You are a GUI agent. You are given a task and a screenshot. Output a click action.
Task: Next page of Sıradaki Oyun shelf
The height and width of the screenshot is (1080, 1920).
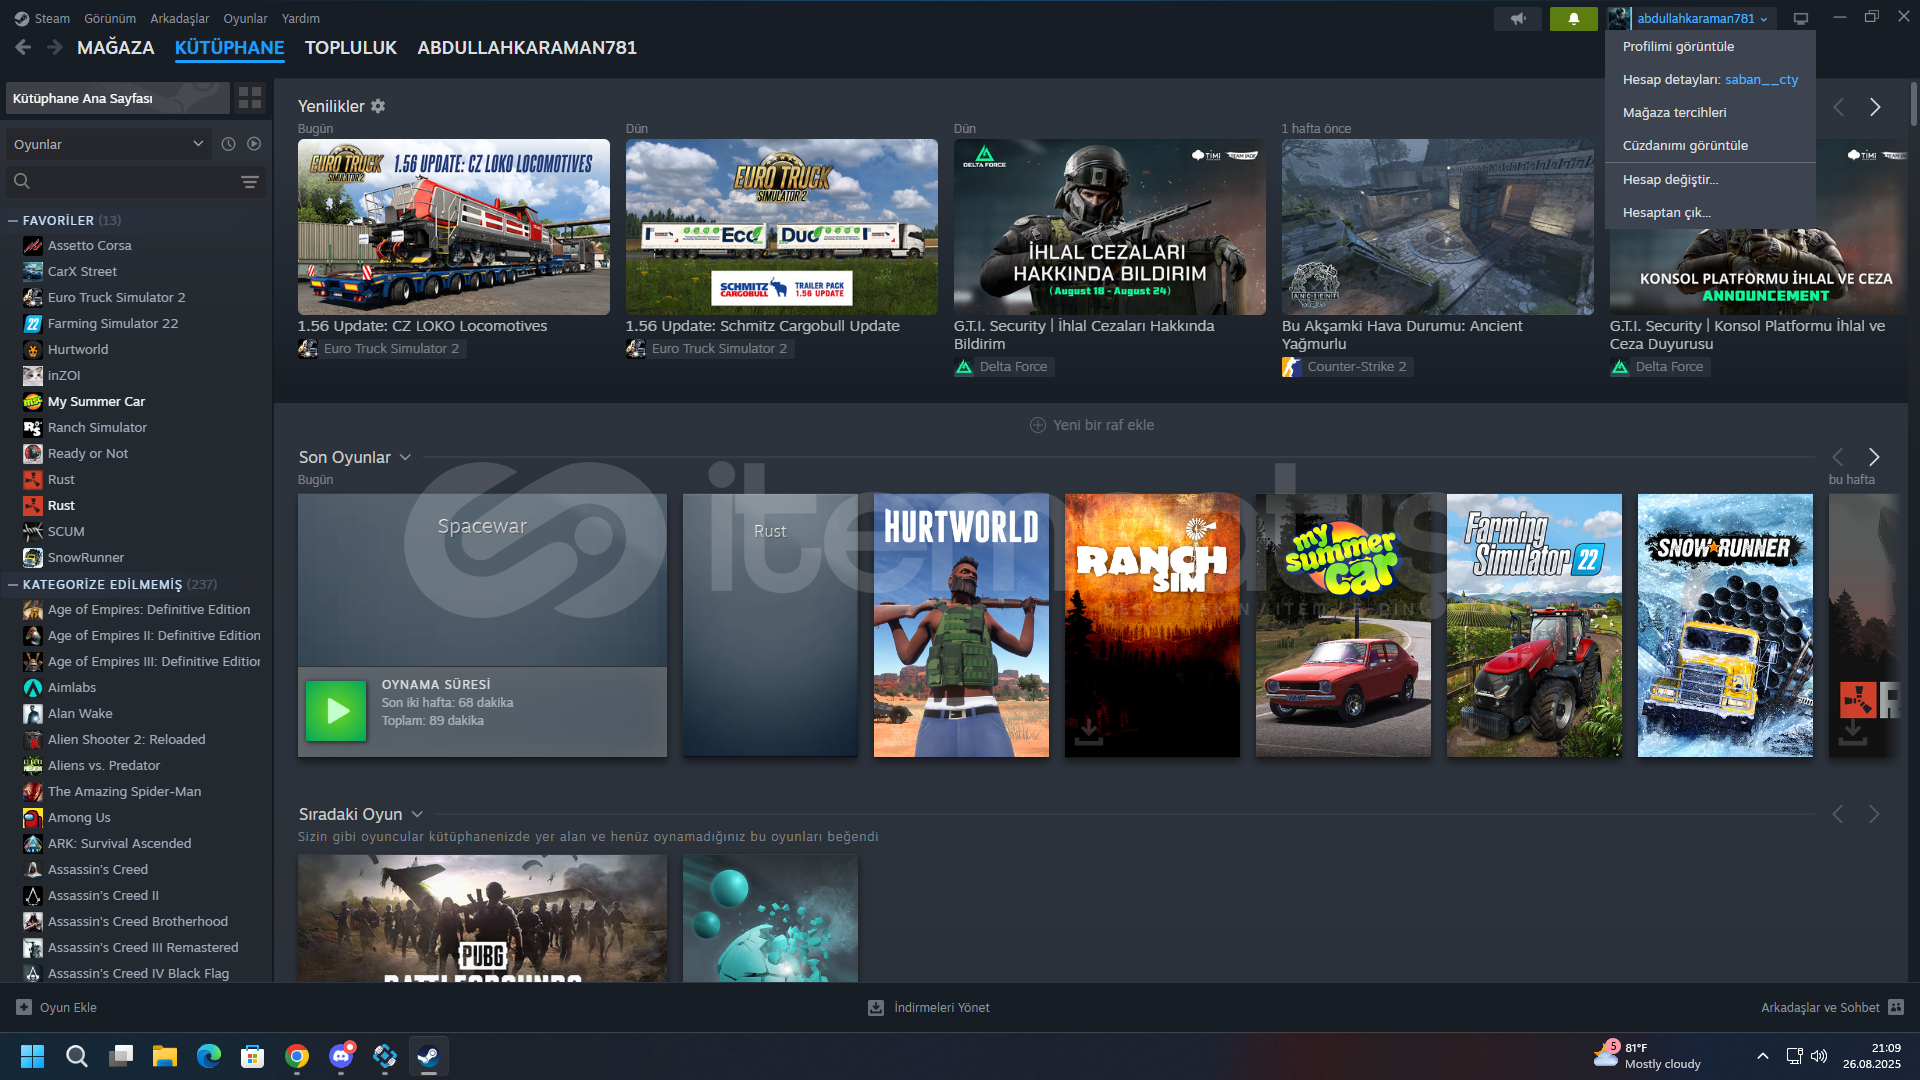tap(1874, 814)
